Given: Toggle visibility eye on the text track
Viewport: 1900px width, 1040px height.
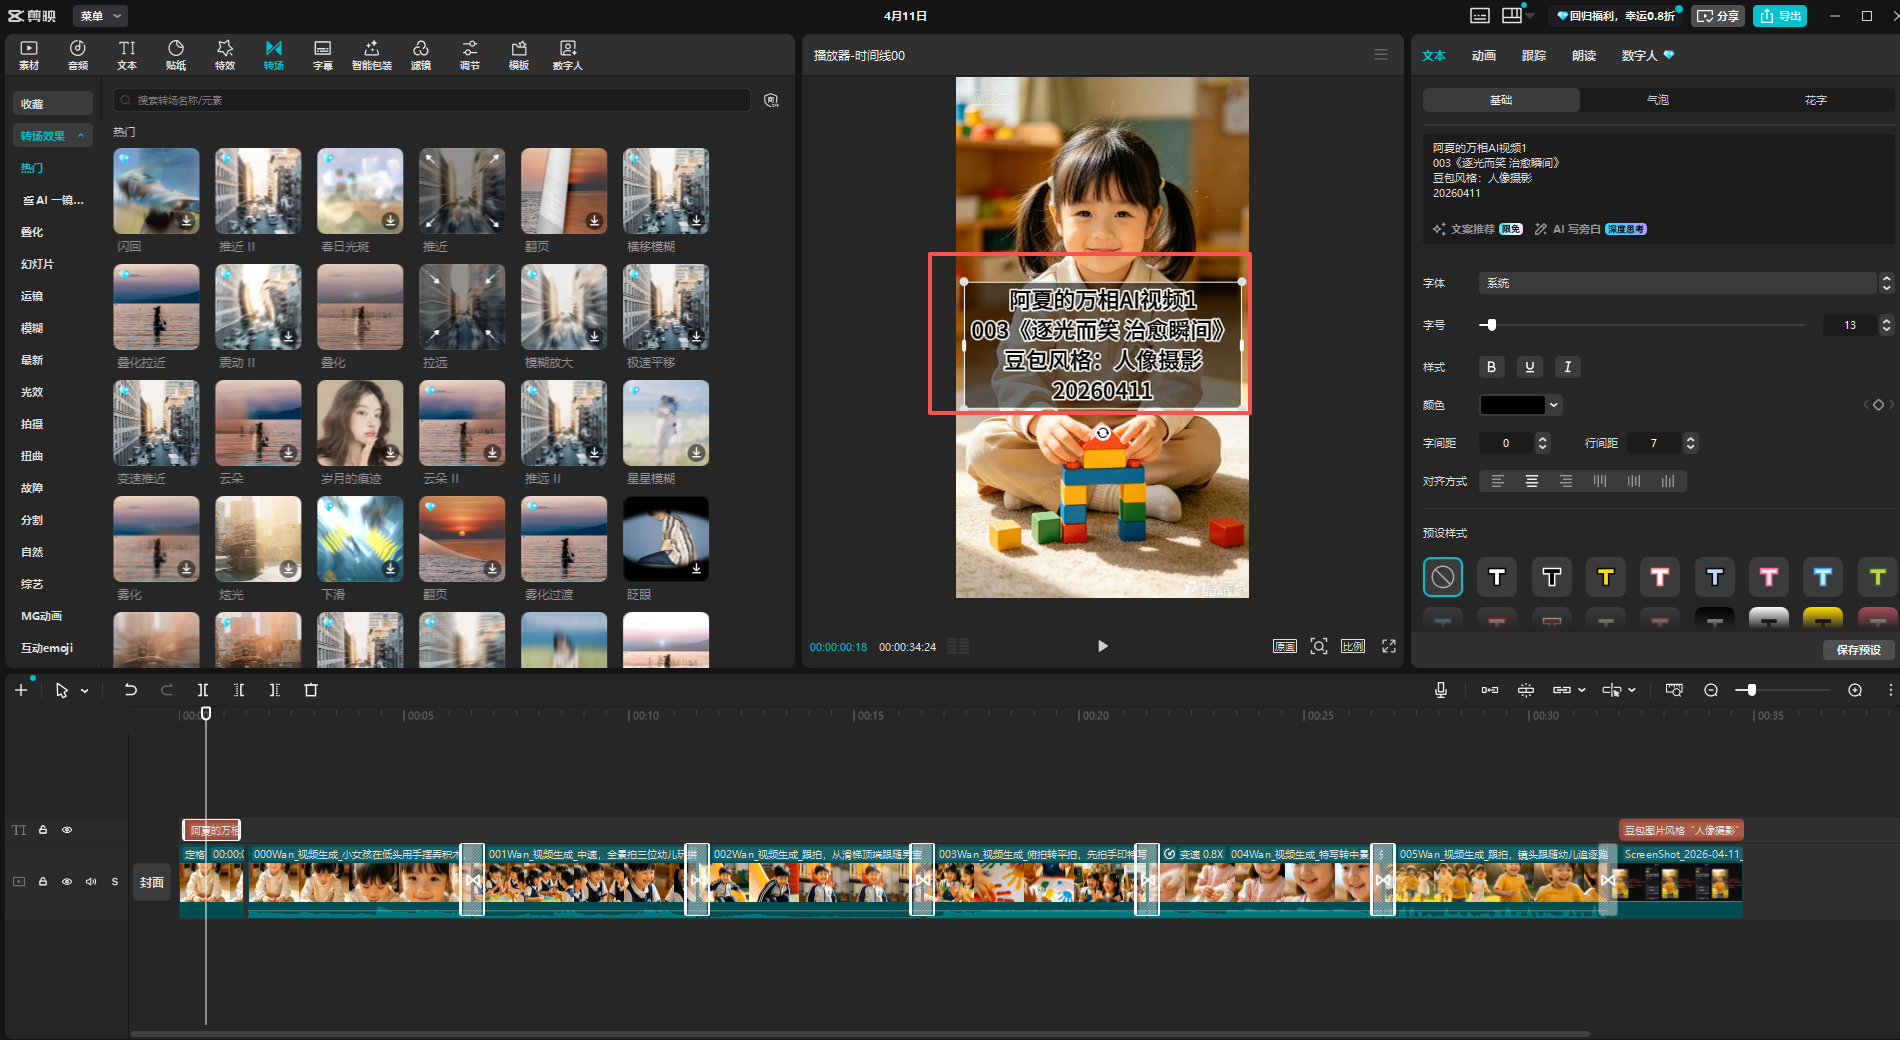Looking at the screenshot, I should [x=67, y=830].
